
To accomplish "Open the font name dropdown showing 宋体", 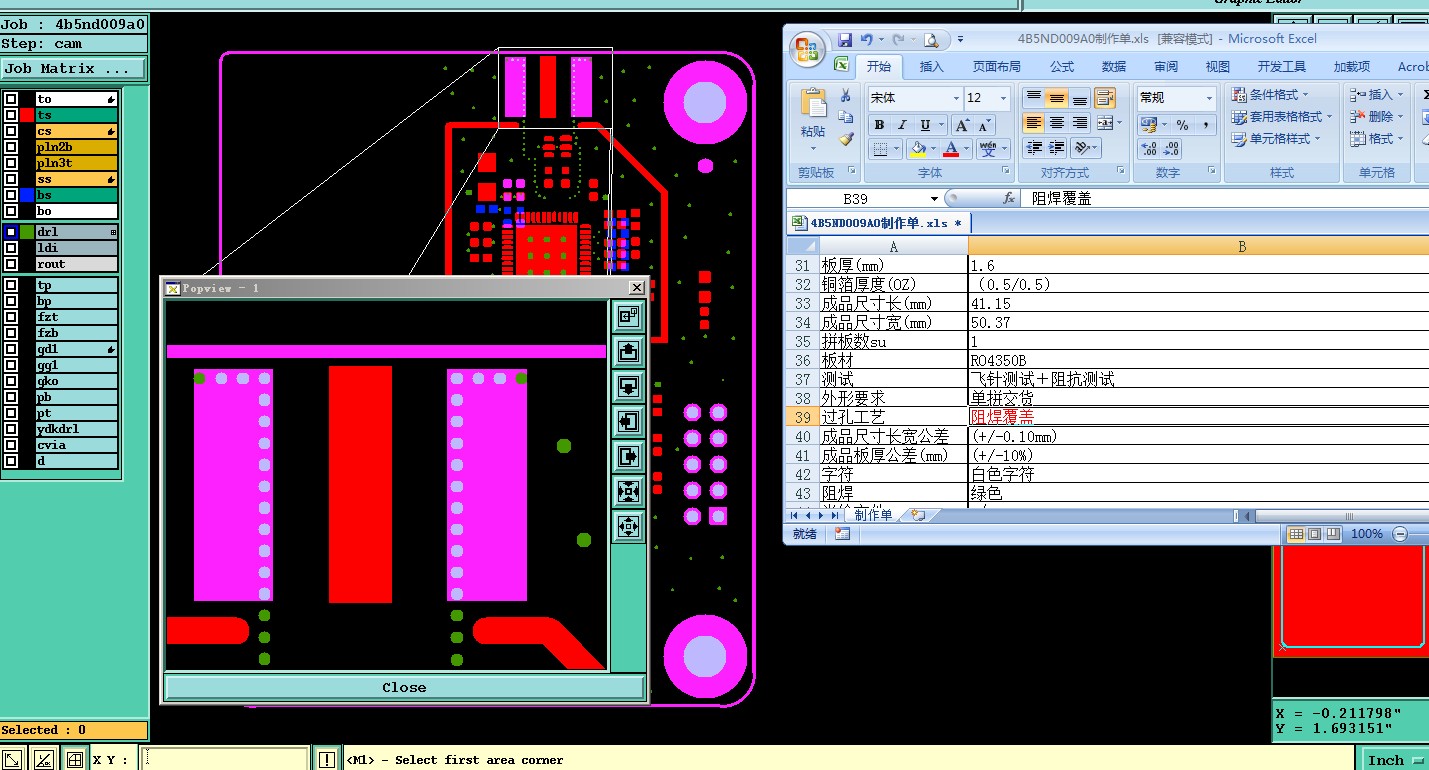I will 955,98.
